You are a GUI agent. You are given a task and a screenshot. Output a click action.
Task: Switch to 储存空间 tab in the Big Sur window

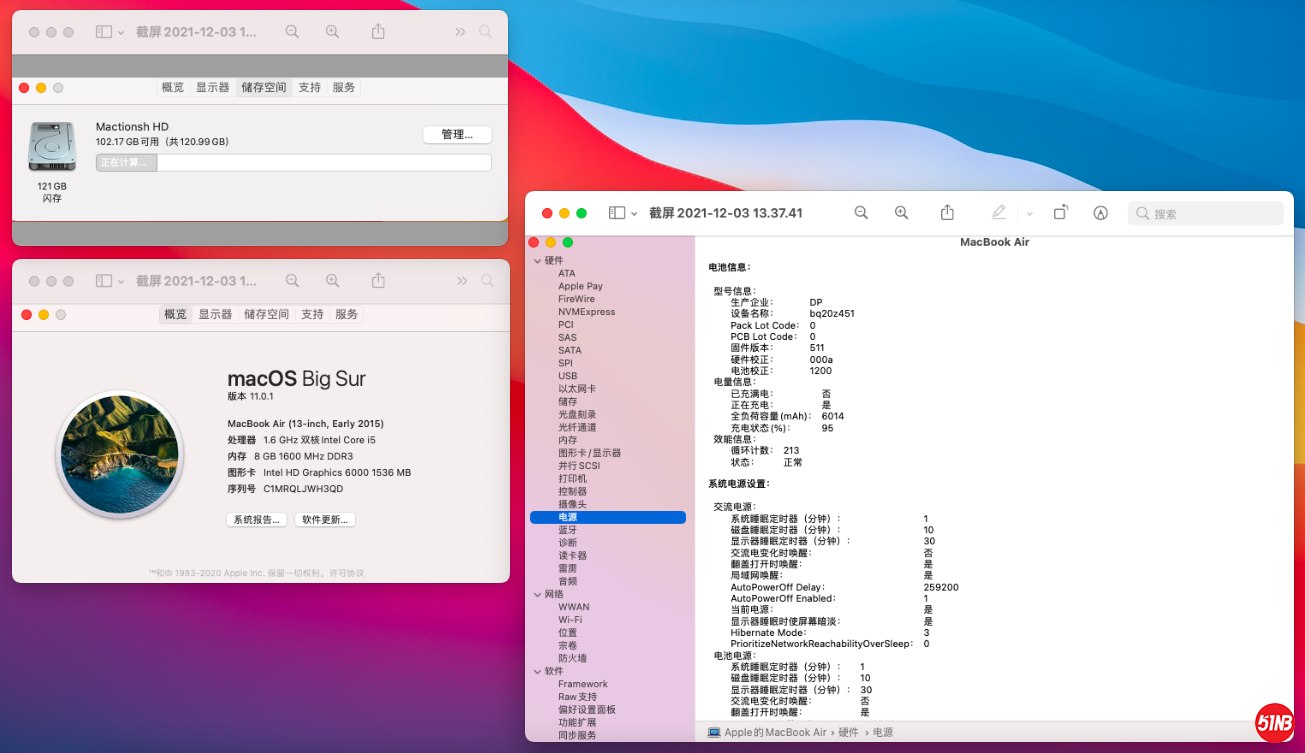click(266, 314)
